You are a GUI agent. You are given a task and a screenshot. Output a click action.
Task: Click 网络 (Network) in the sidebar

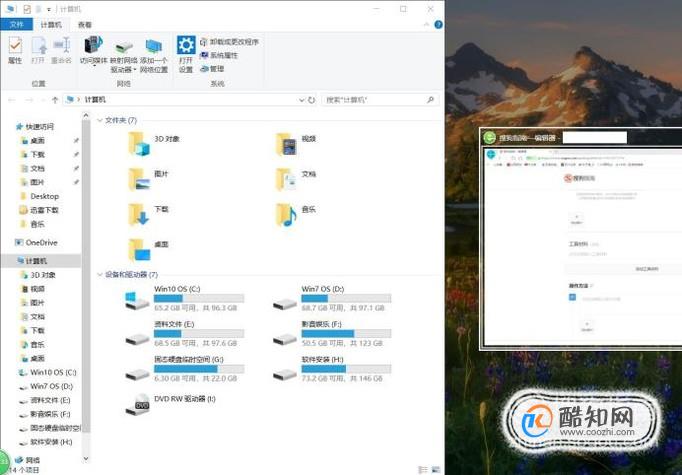point(27,460)
